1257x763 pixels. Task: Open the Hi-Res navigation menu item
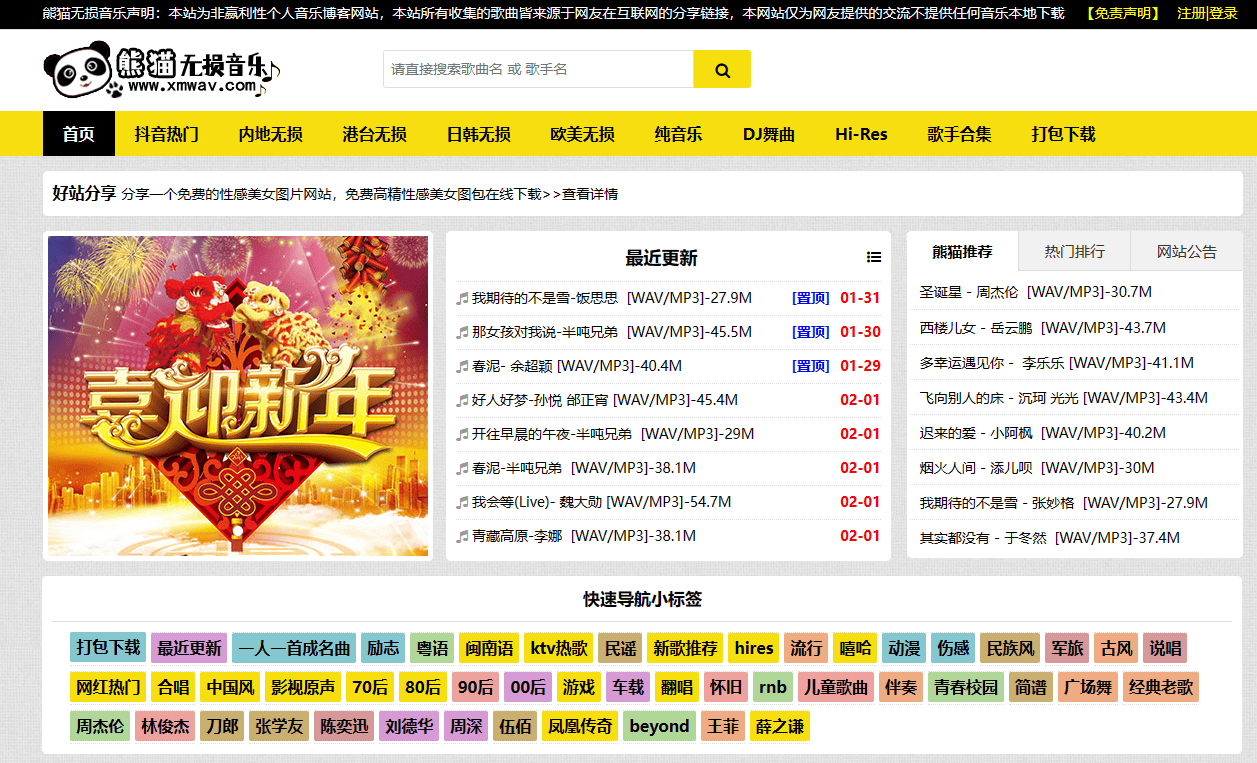click(861, 134)
